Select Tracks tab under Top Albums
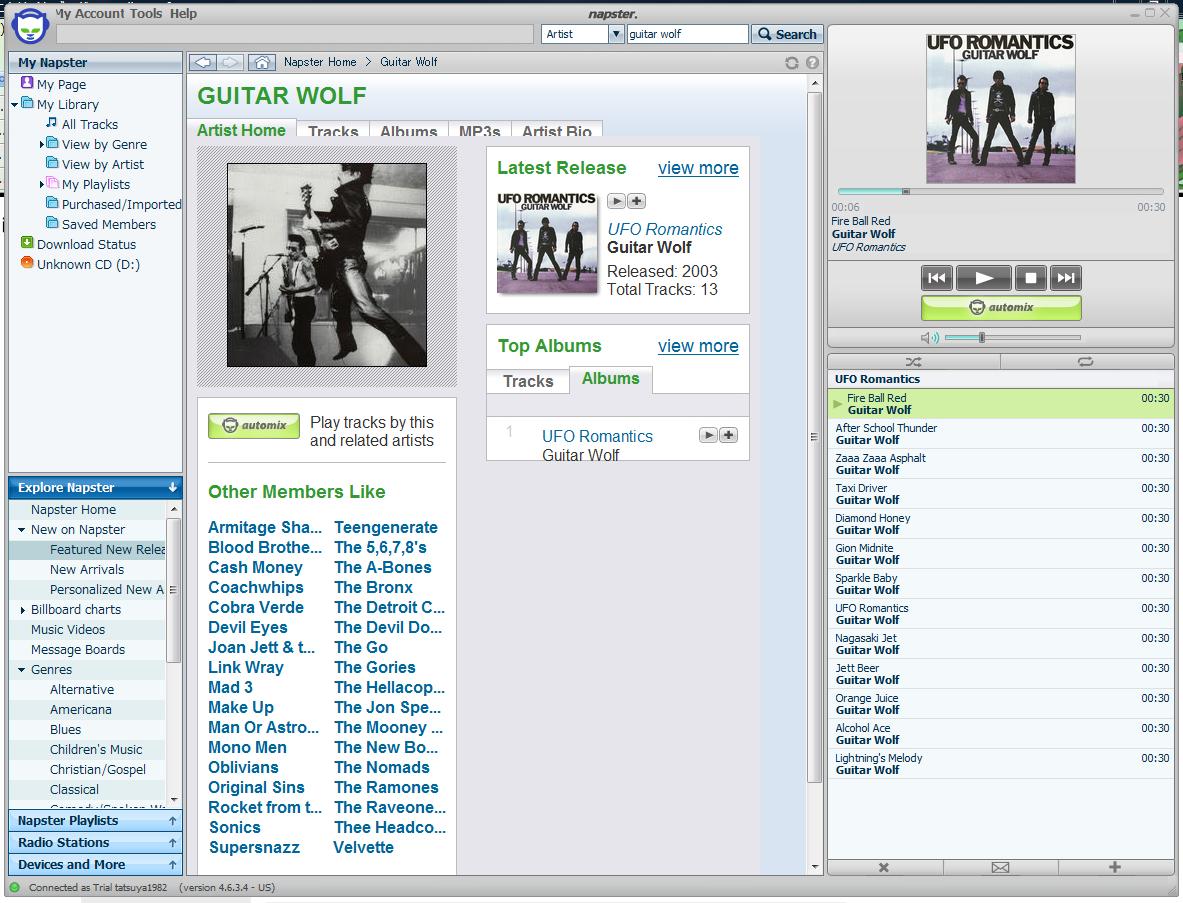This screenshot has height=903, width=1183. (528, 381)
